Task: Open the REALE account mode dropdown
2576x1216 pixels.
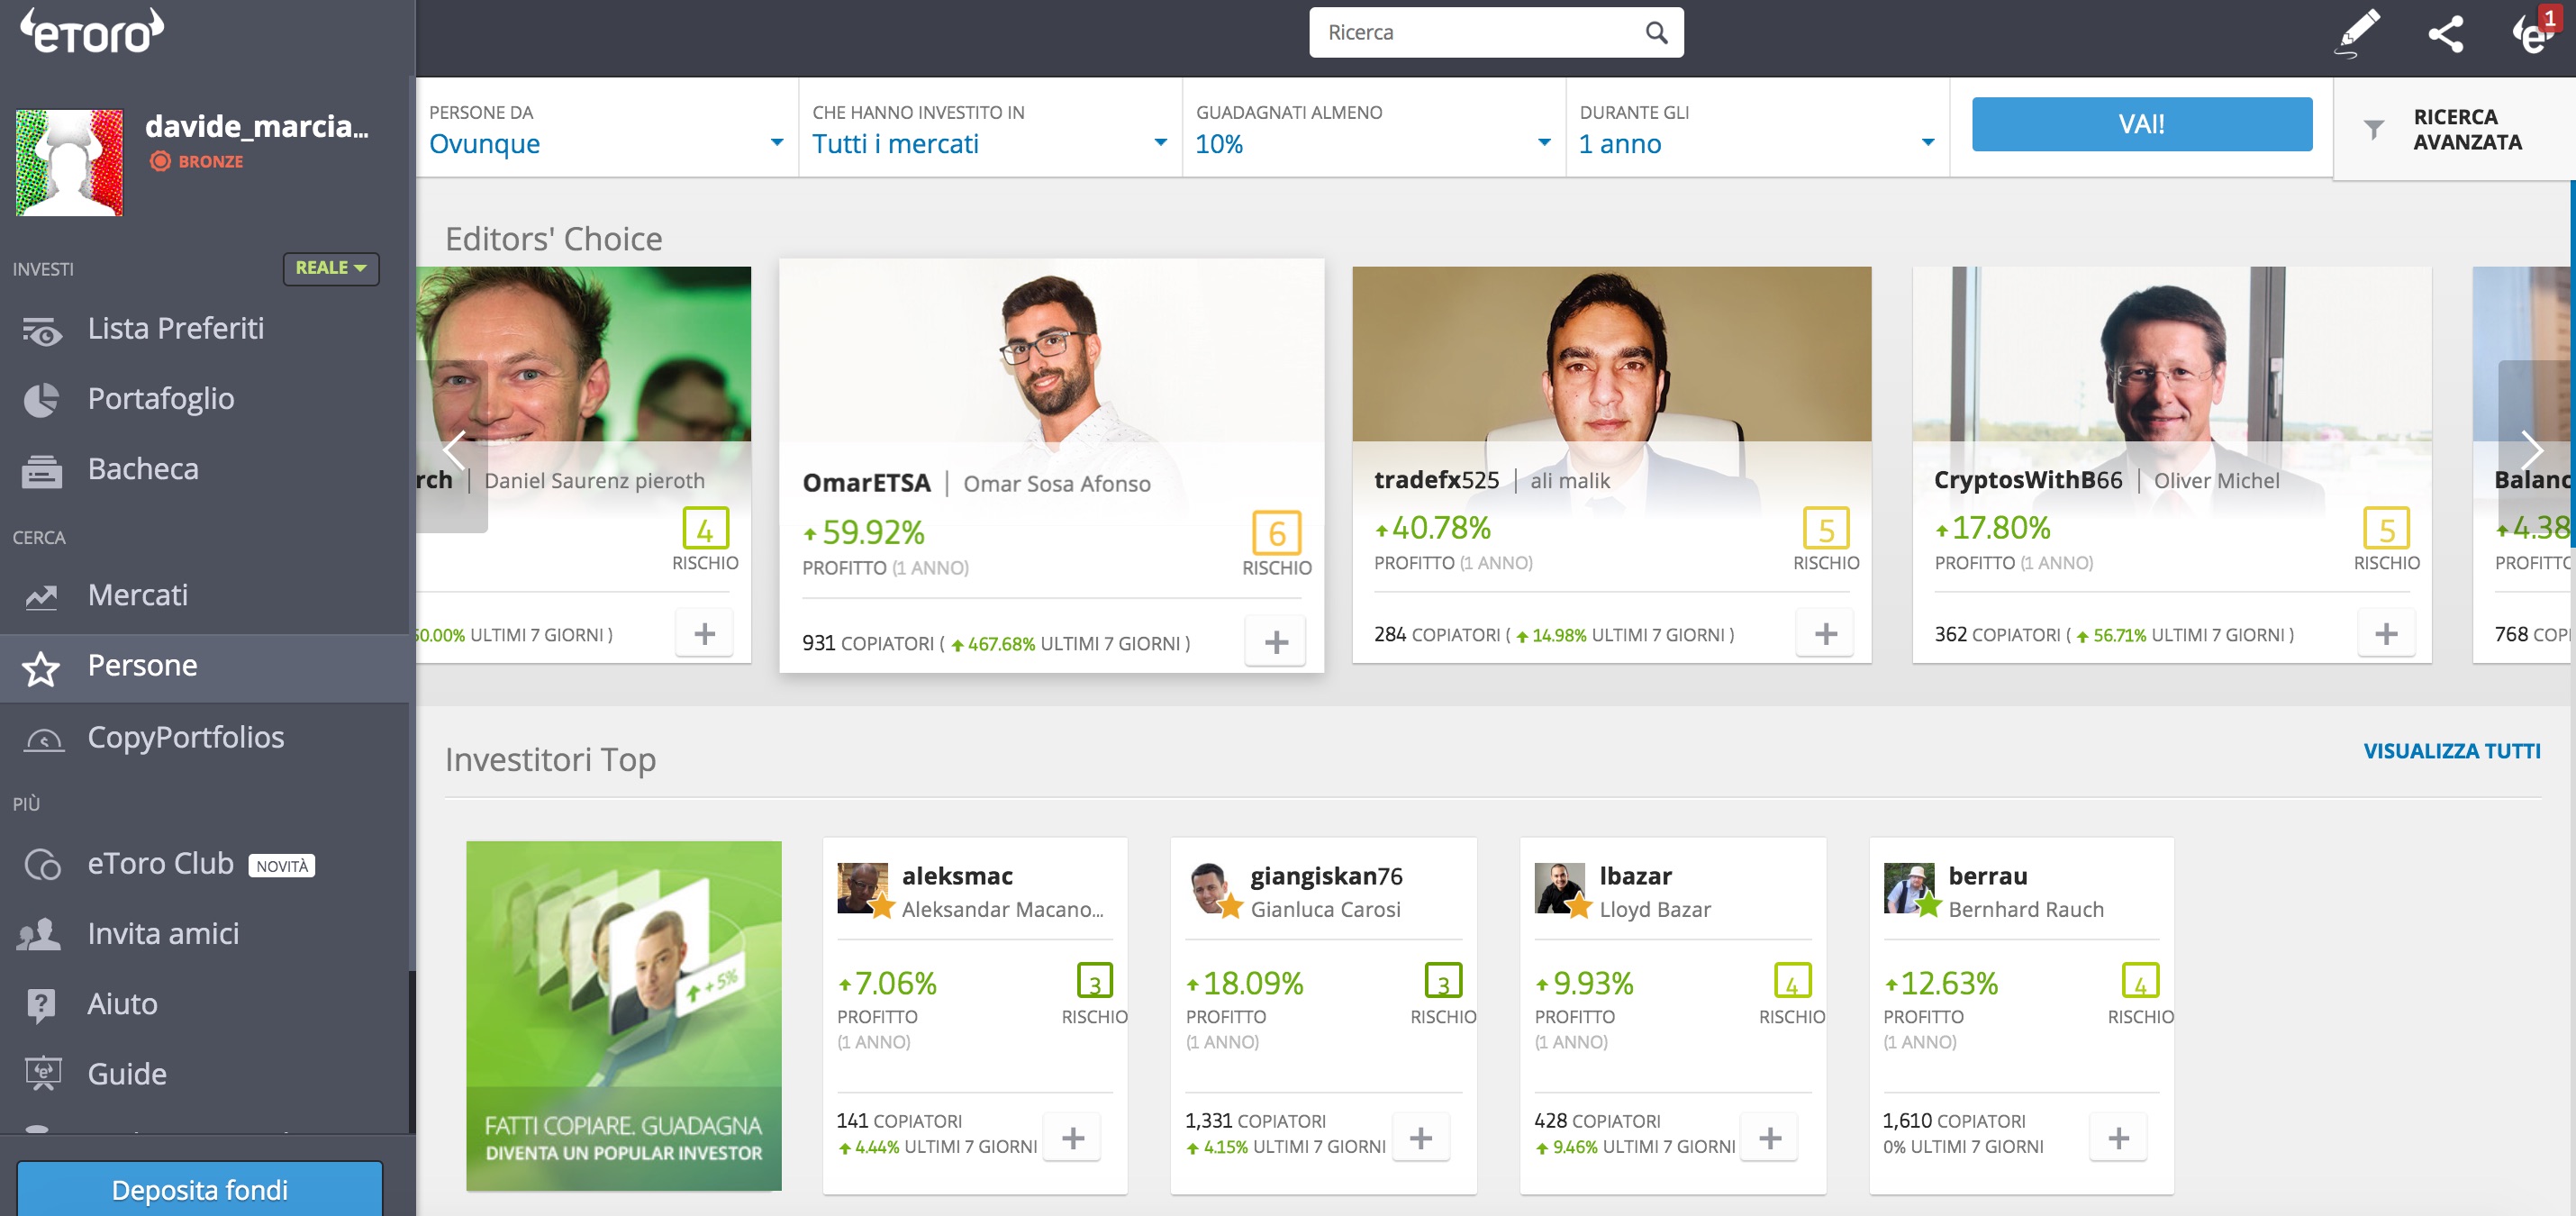Action: [x=331, y=268]
